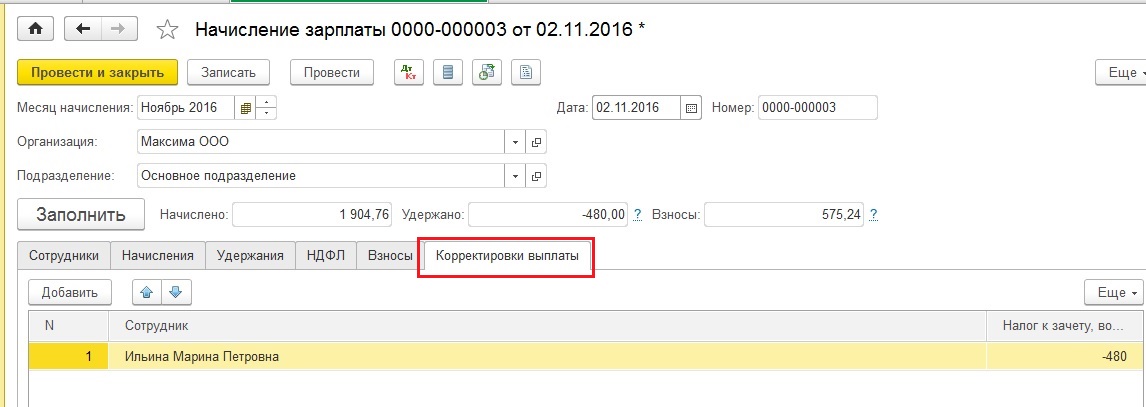1146x407 pixels.
Task: Switch to the Удержания tab
Action: pos(250,256)
